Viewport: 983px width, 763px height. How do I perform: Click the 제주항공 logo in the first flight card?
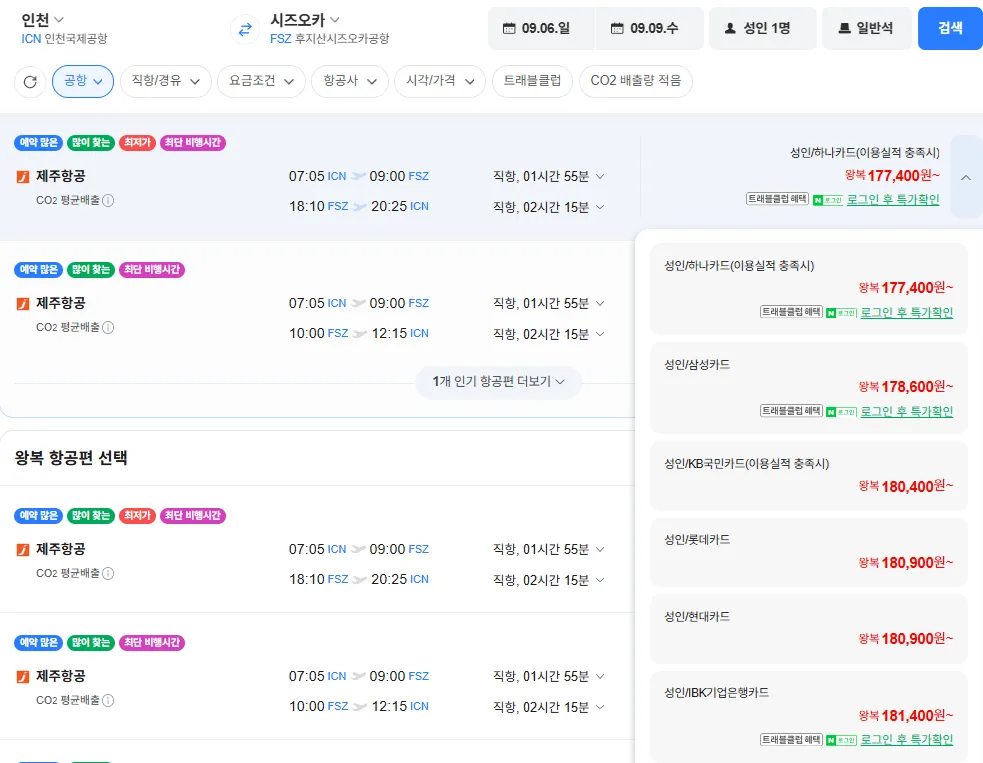point(23,177)
